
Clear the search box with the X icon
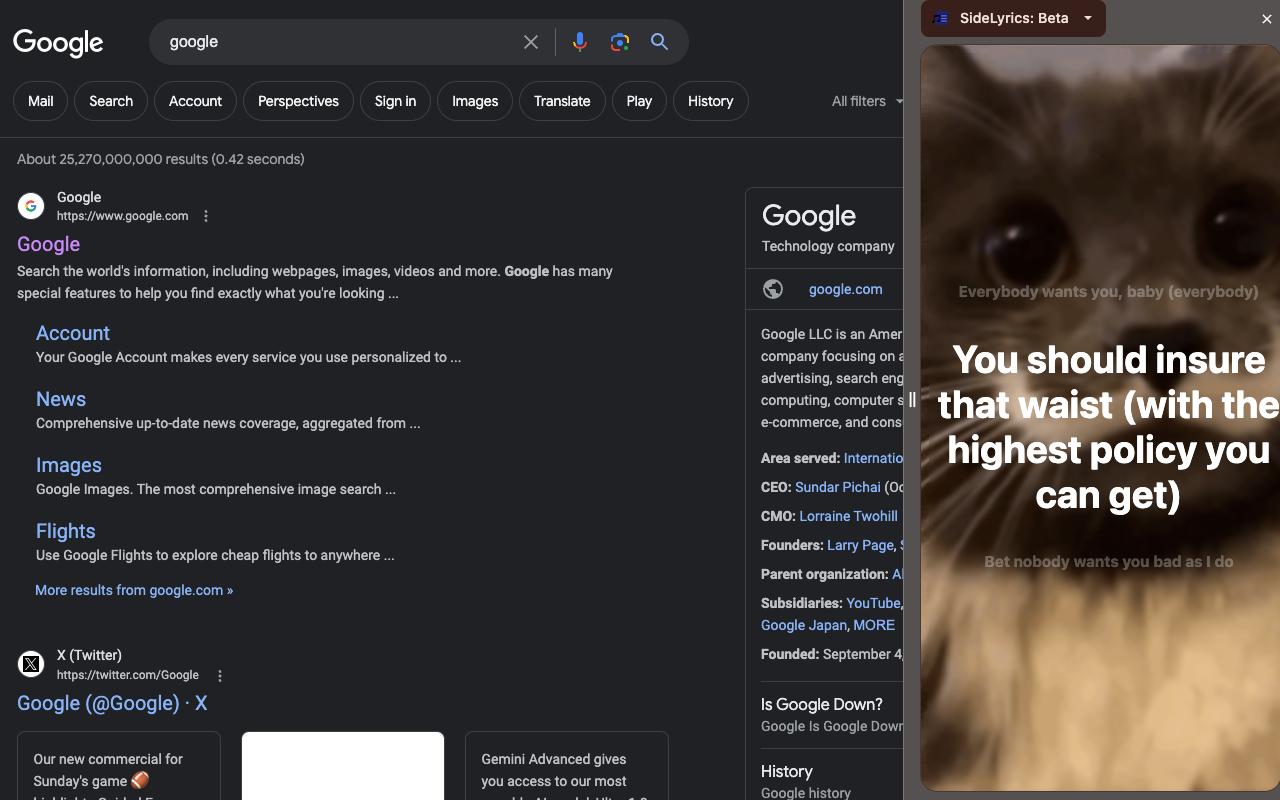(531, 42)
